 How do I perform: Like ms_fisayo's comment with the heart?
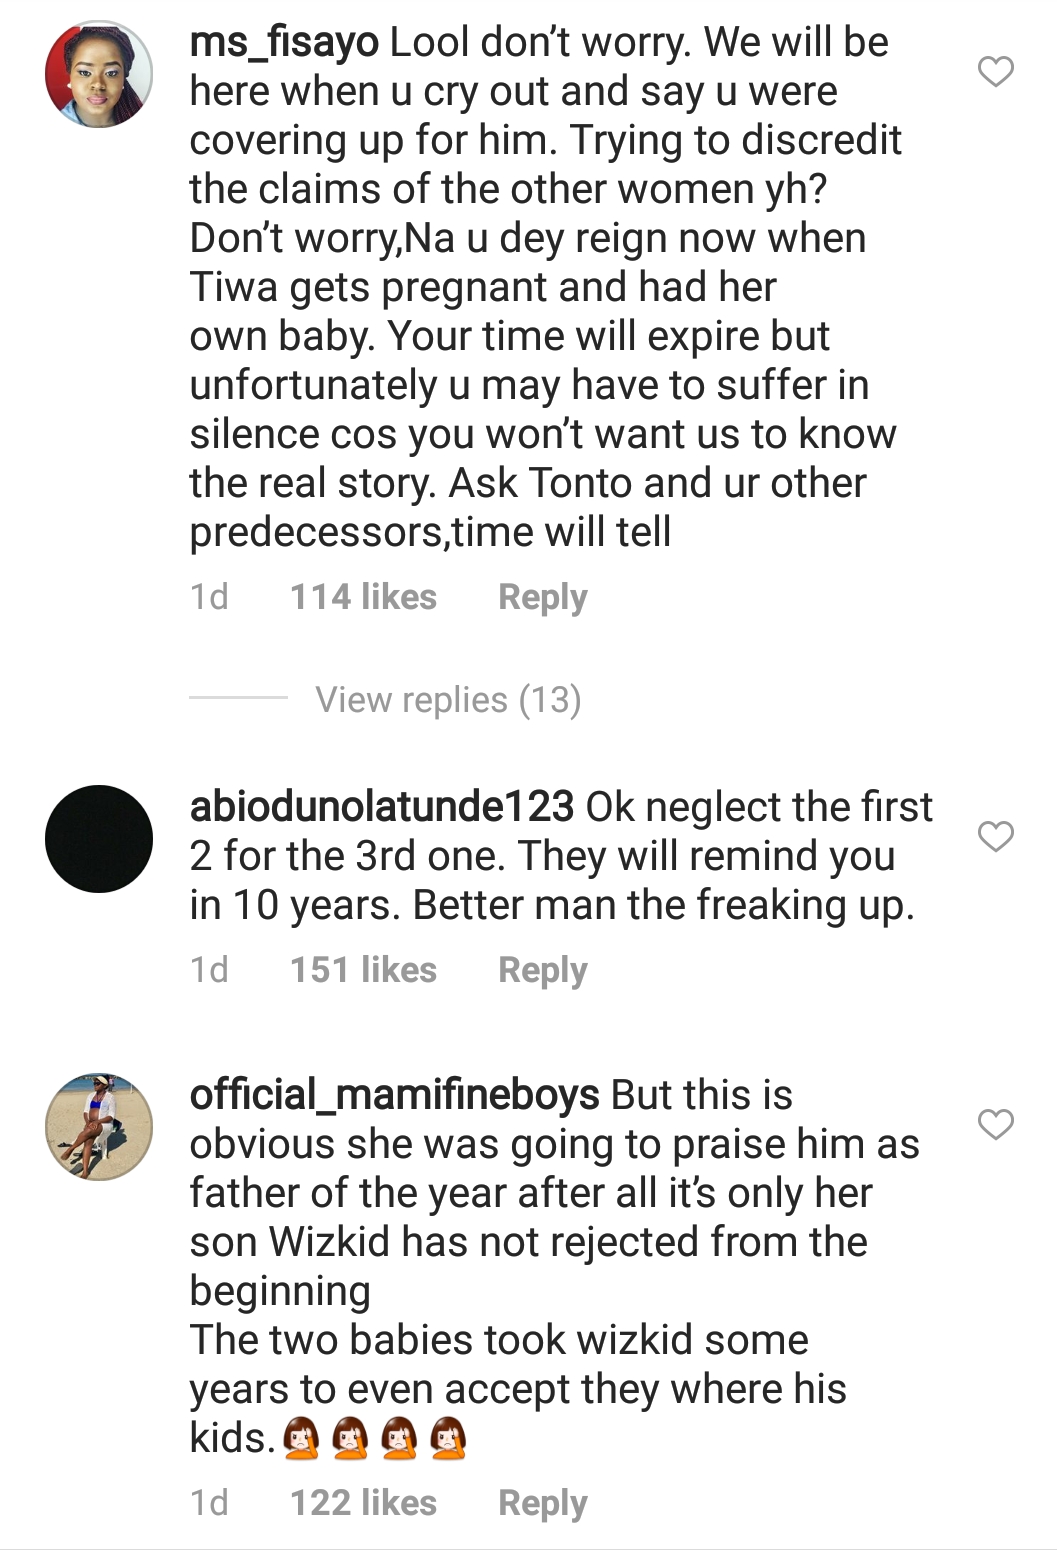[995, 72]
